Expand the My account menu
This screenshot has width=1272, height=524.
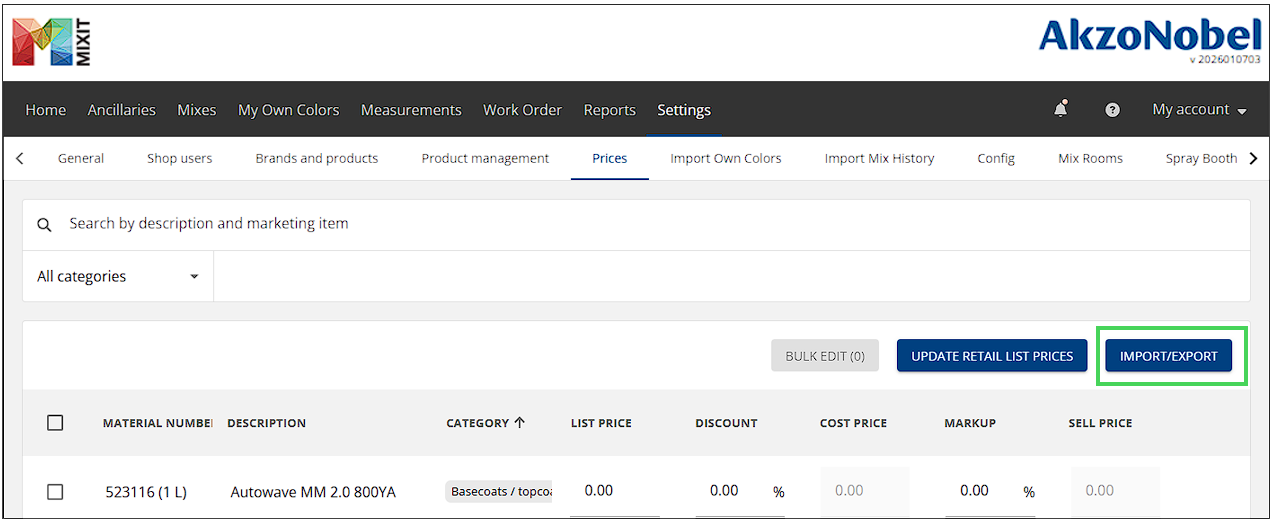[x=1199, y=110]
